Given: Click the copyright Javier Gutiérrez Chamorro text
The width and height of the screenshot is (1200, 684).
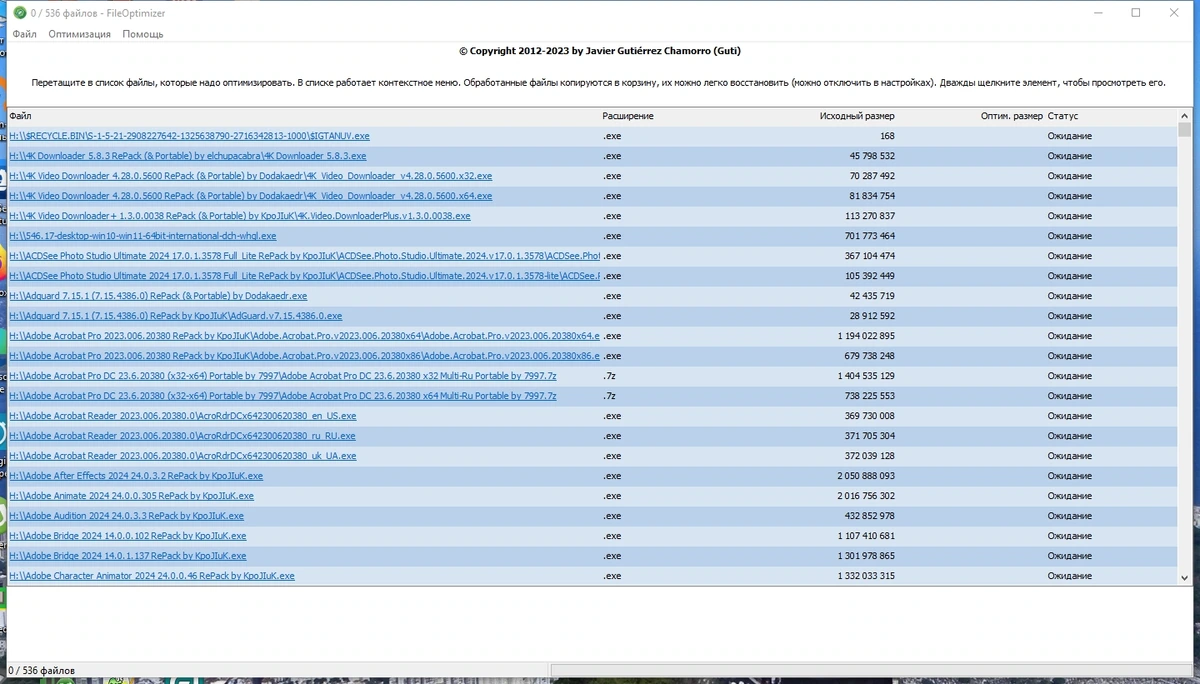Looking at the screenshot, I should click(599, 51).
